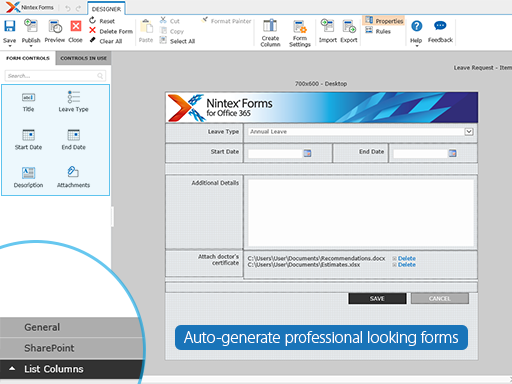Viewport: 512px width, 384px height.
Task: Switch to the CONTROLS IN USE tab
Action: [x=83, y=58]
